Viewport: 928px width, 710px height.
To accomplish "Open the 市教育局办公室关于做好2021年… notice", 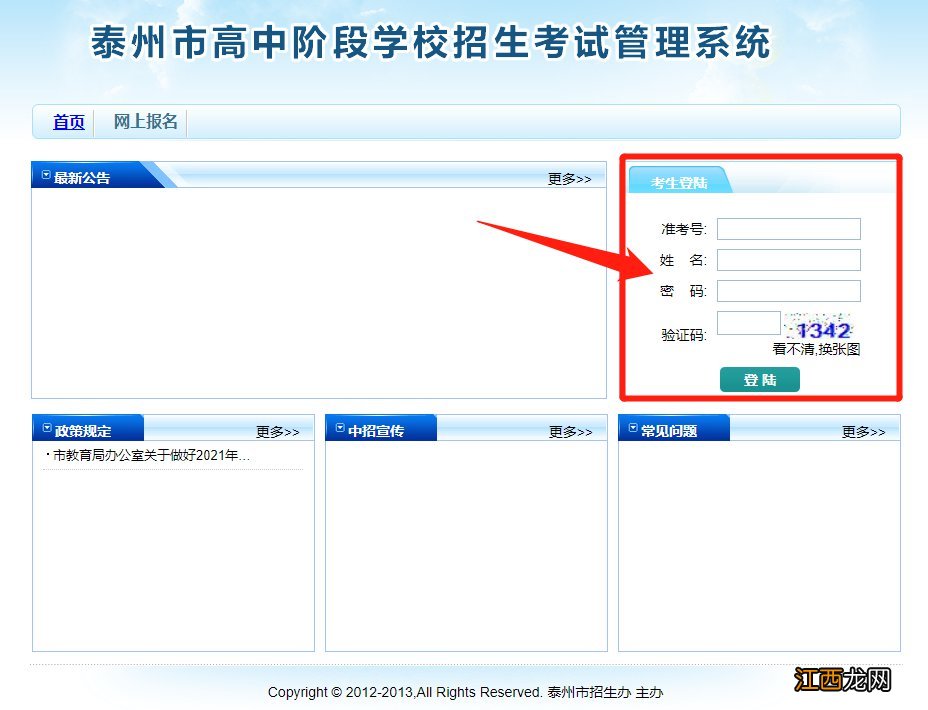I will tap(150, 456).
